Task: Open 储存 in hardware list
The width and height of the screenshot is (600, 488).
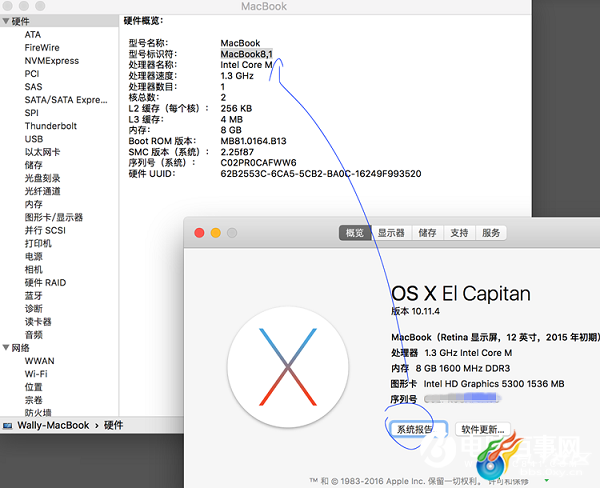Action: click(x=34, y=165)
